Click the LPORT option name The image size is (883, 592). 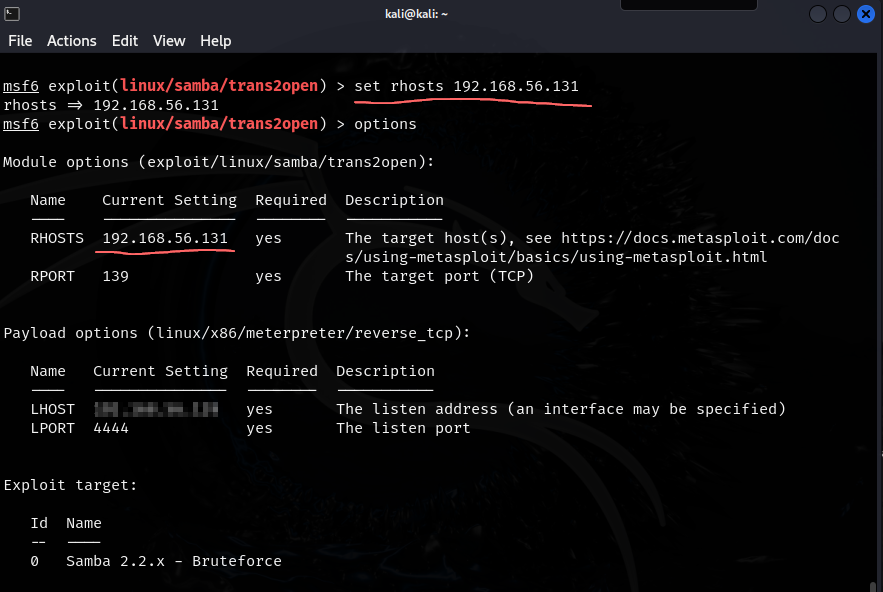pos(52,429)
